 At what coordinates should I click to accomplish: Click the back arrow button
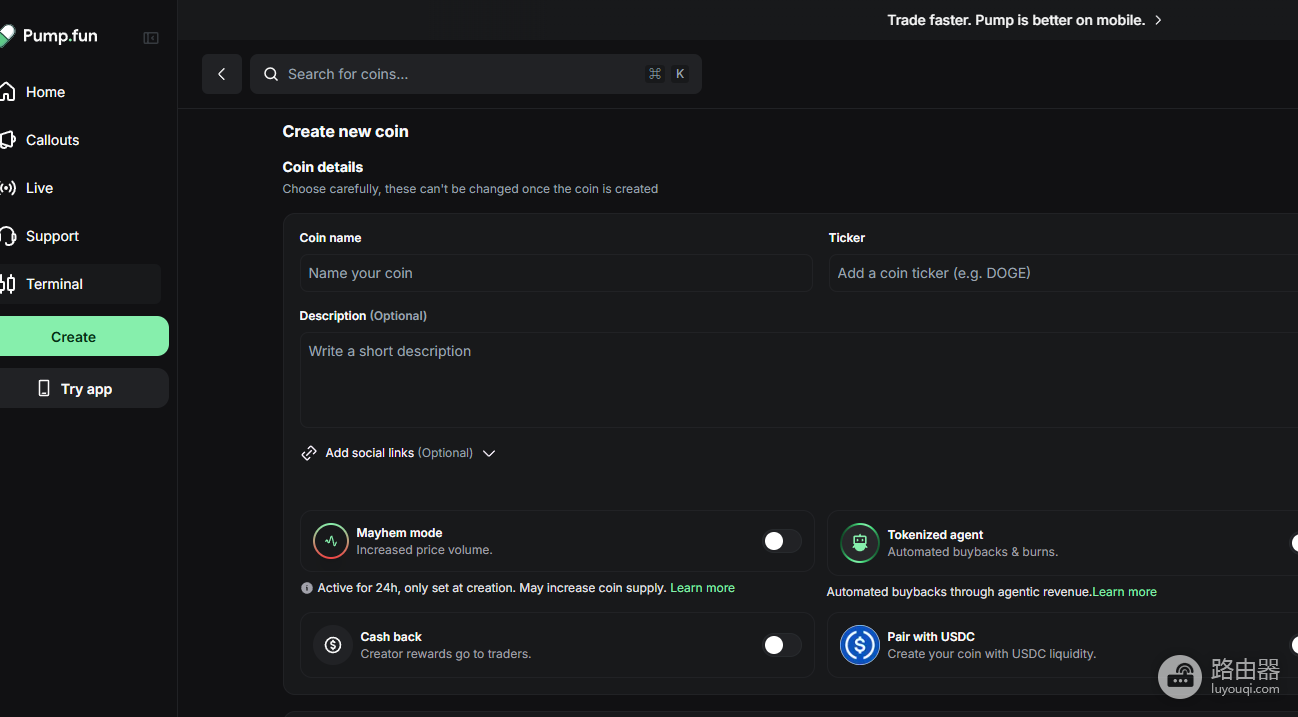click(222, 74)
